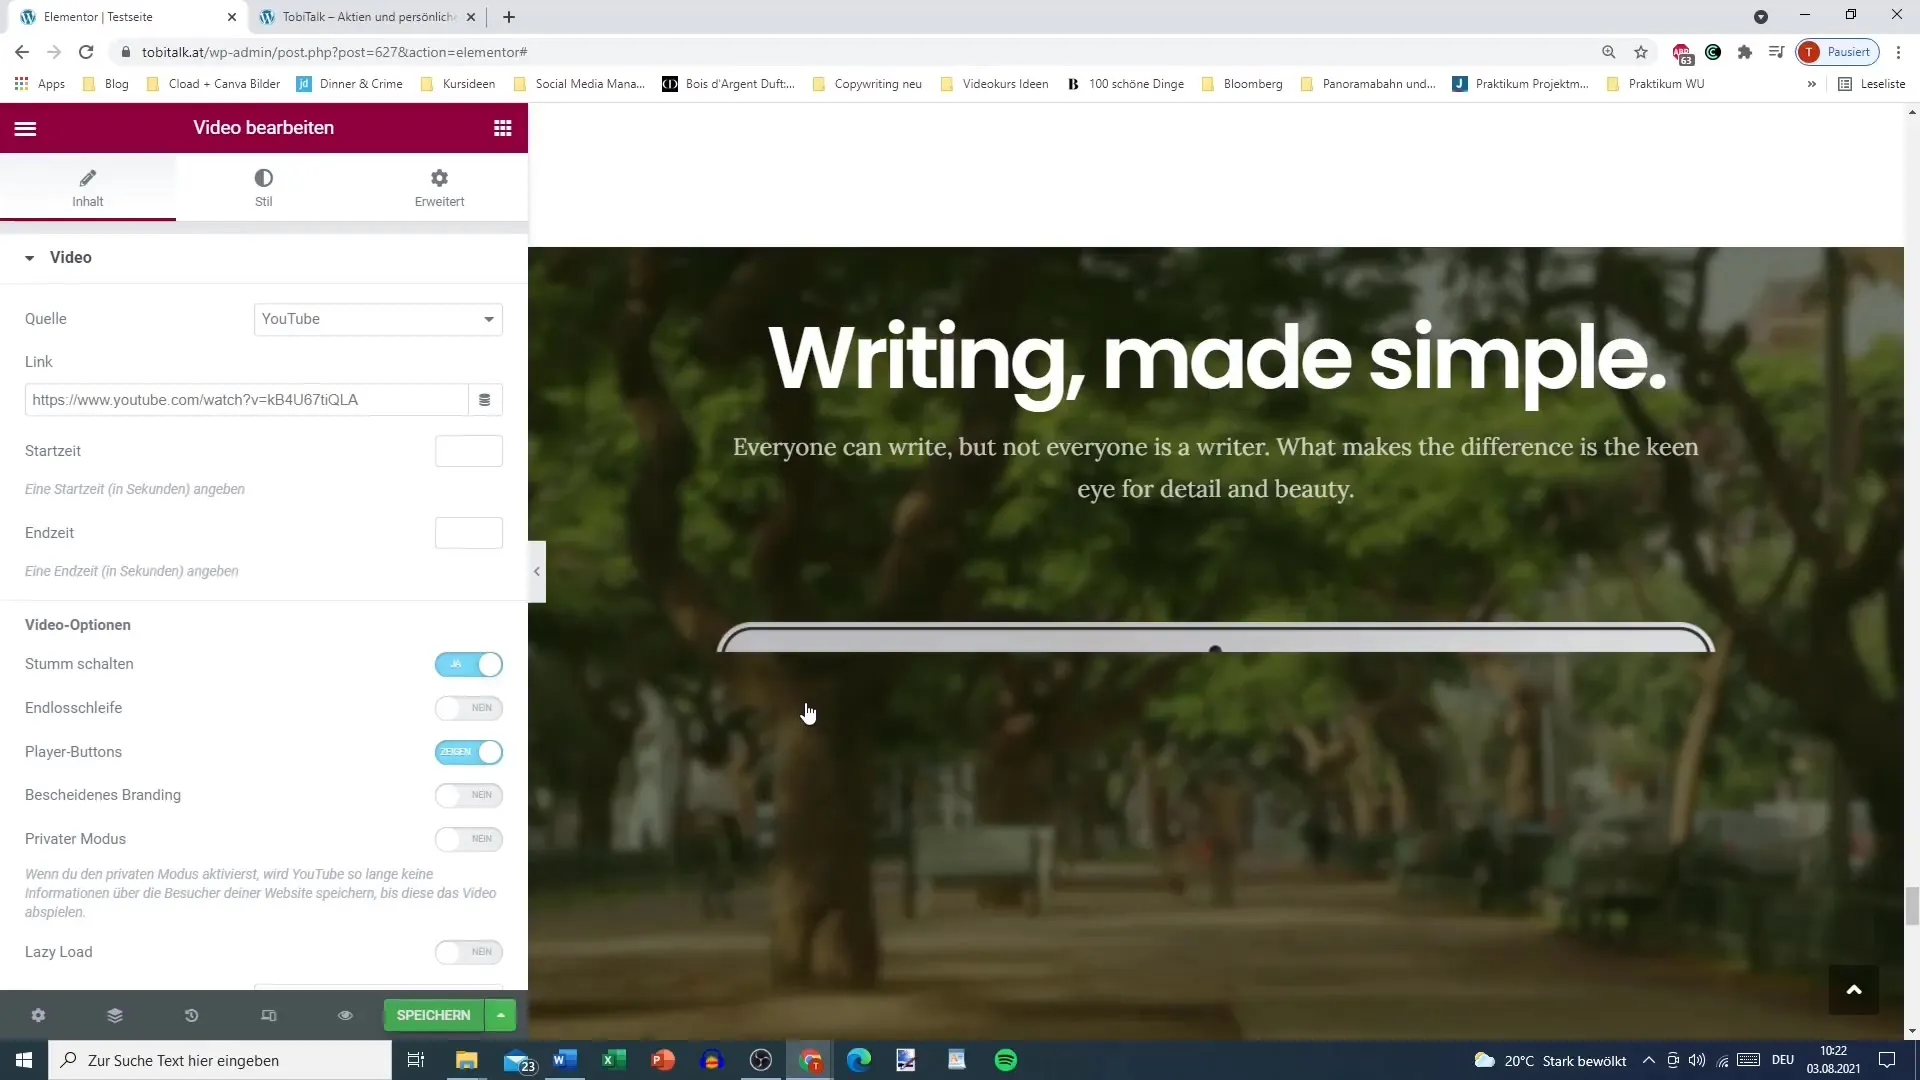1920x1080 pixels.
Task: Open Elementor page settings gear
Action: pyautogui.click(x=38, y=1015)
